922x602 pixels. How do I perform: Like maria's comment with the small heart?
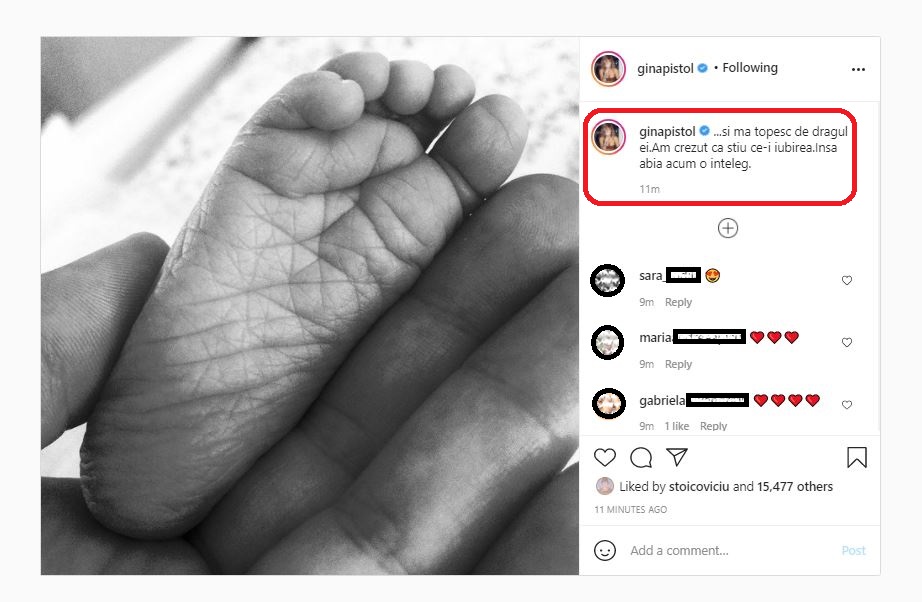[847, 343]
